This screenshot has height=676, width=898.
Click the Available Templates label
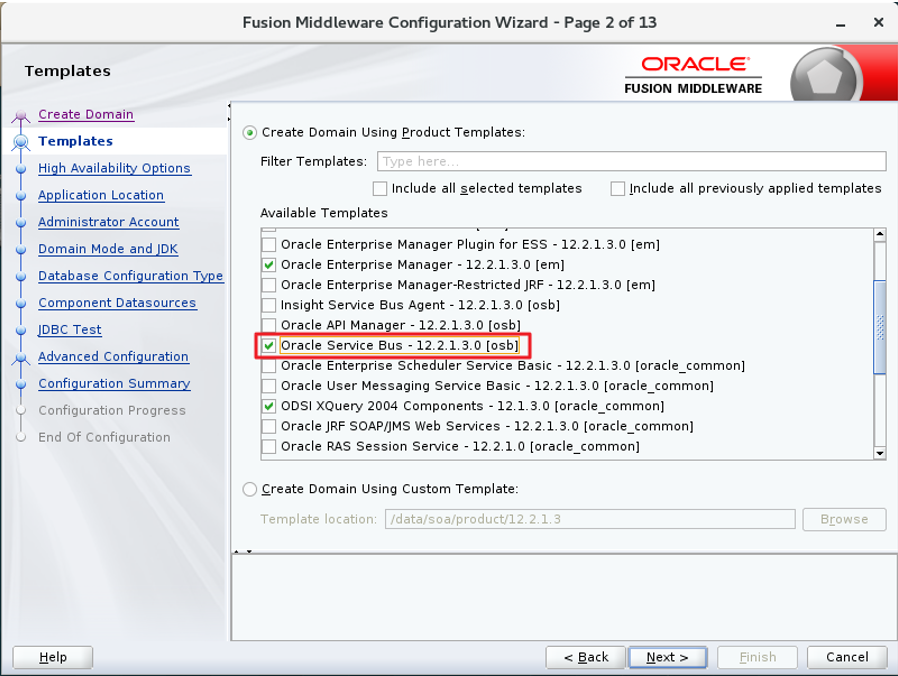[x=324, y=213]
